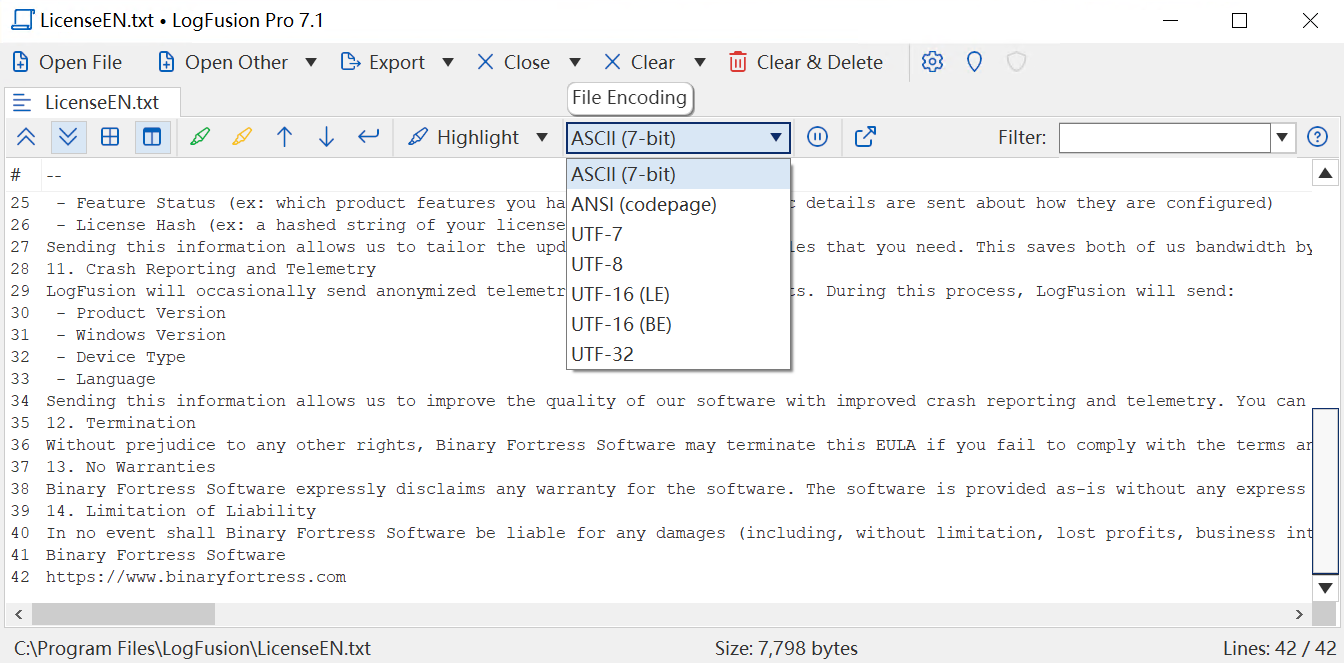This screenshot has height=663, width=1344.
Task: Select ASCII (7-bit) in encoding list
Action: (x=678, y=174)
